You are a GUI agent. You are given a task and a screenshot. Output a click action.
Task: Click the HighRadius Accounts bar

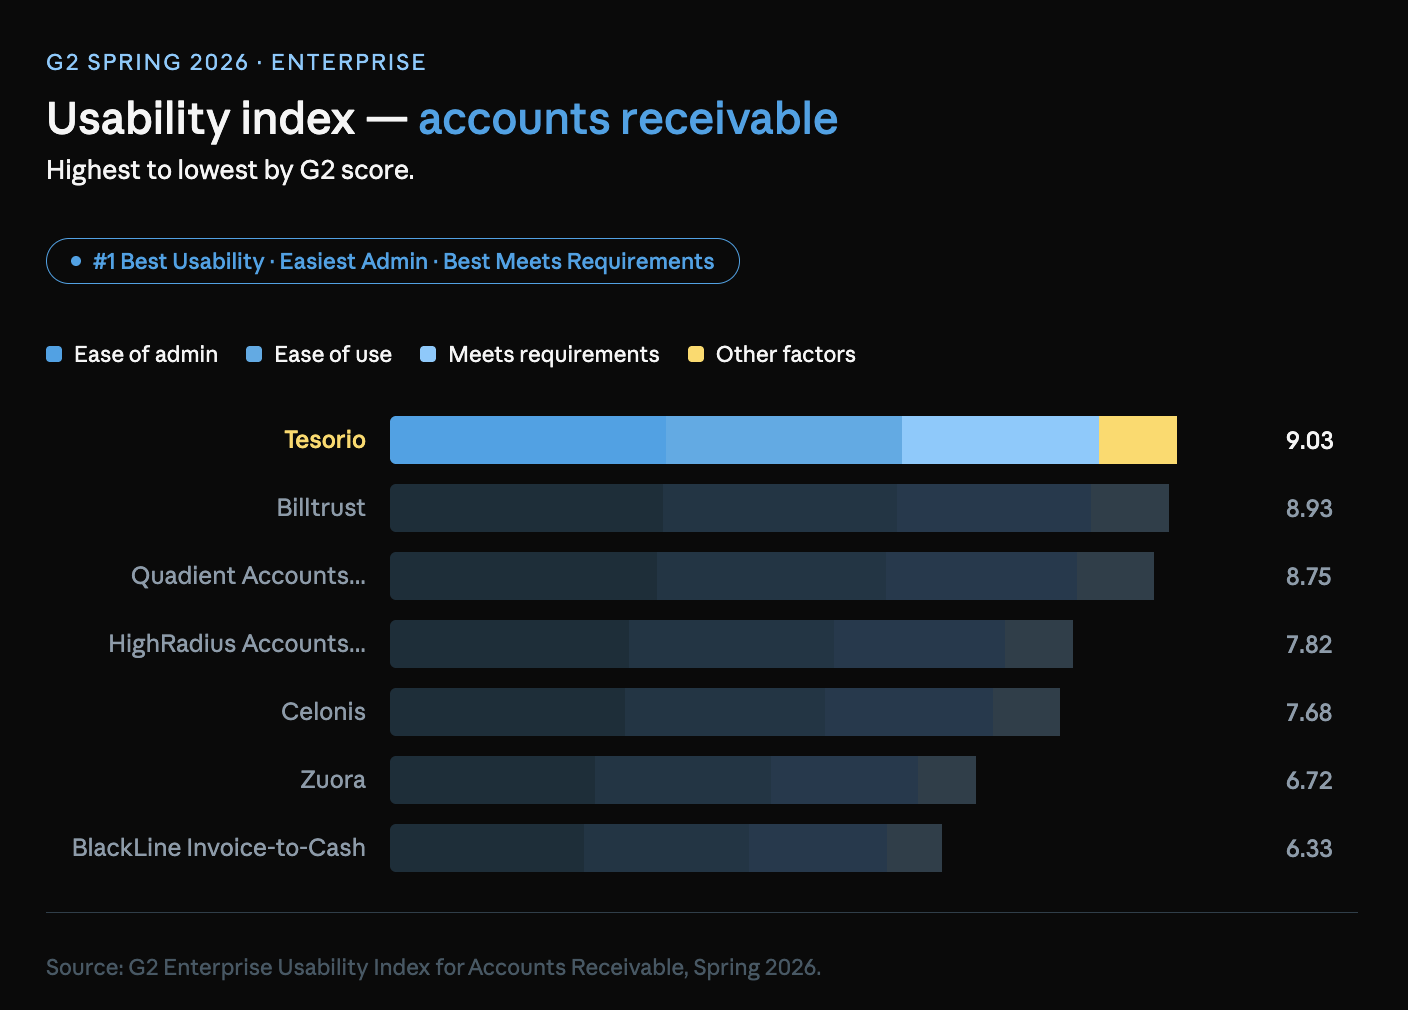point(730,644)
